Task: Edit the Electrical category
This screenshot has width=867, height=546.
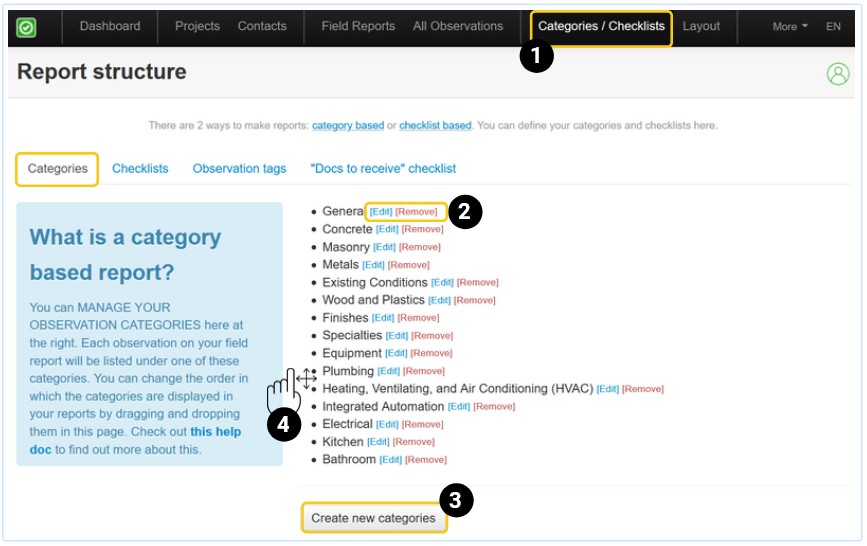Action: (x=387, y=424)
